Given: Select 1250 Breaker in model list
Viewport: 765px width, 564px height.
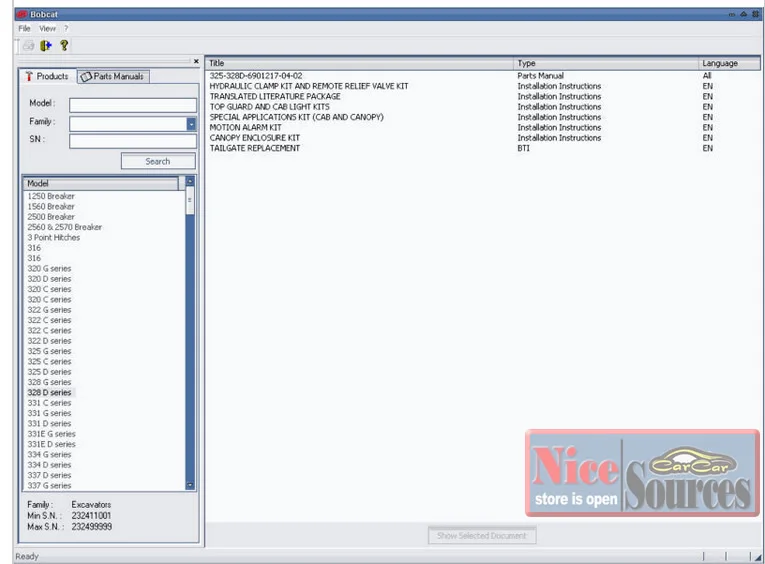Looking at the screenshot, I should point(51,196).
